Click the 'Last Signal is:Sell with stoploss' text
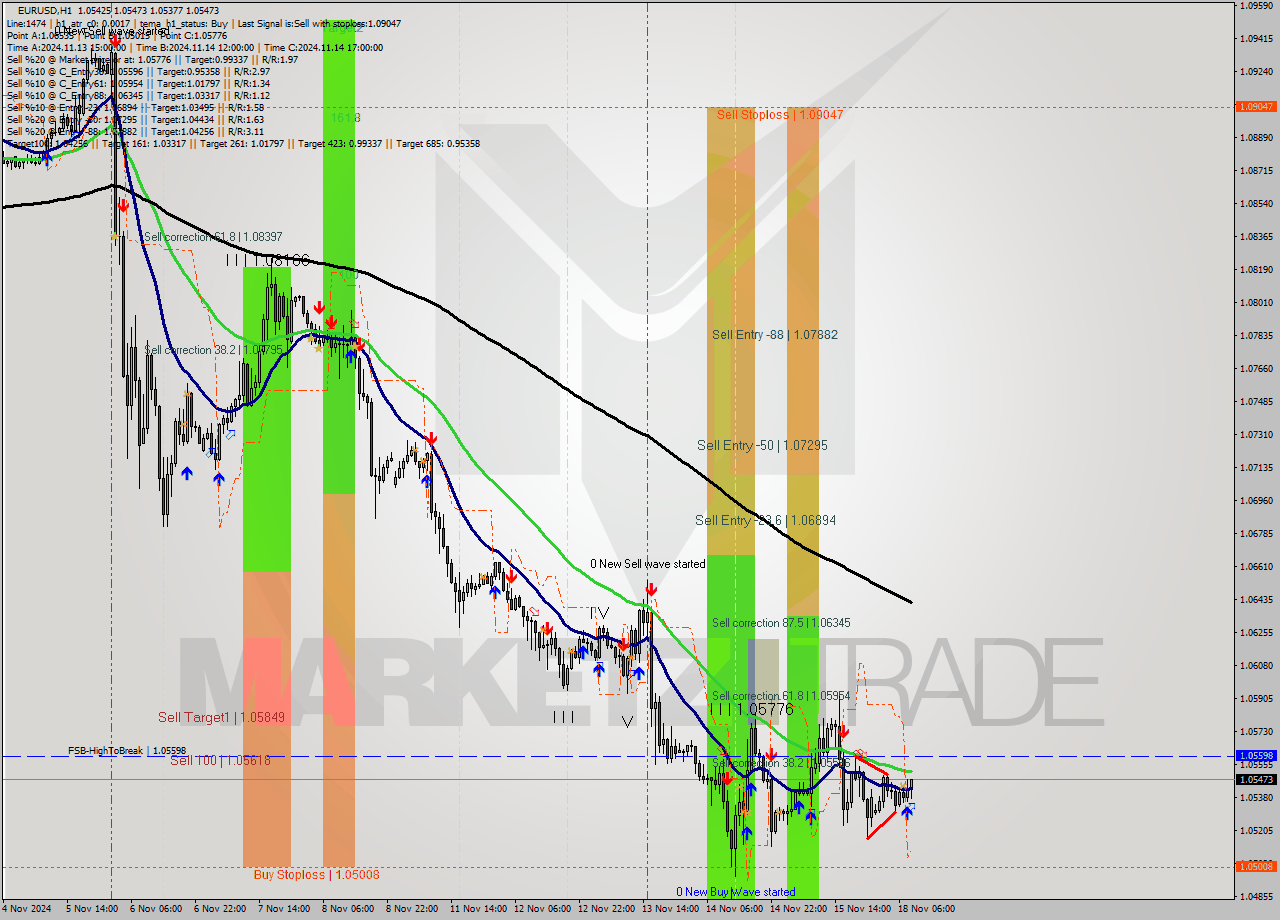Image resolution: width=1280 pixels, height=920 pixels. click(x=301, y=23)
